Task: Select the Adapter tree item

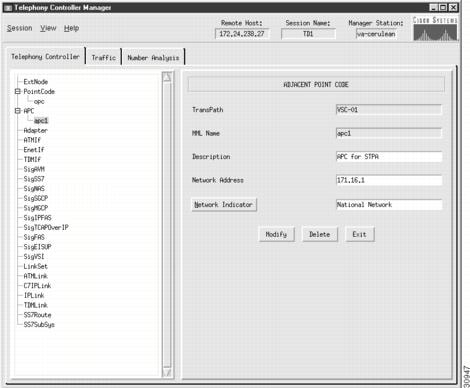Action: (36, 130)
